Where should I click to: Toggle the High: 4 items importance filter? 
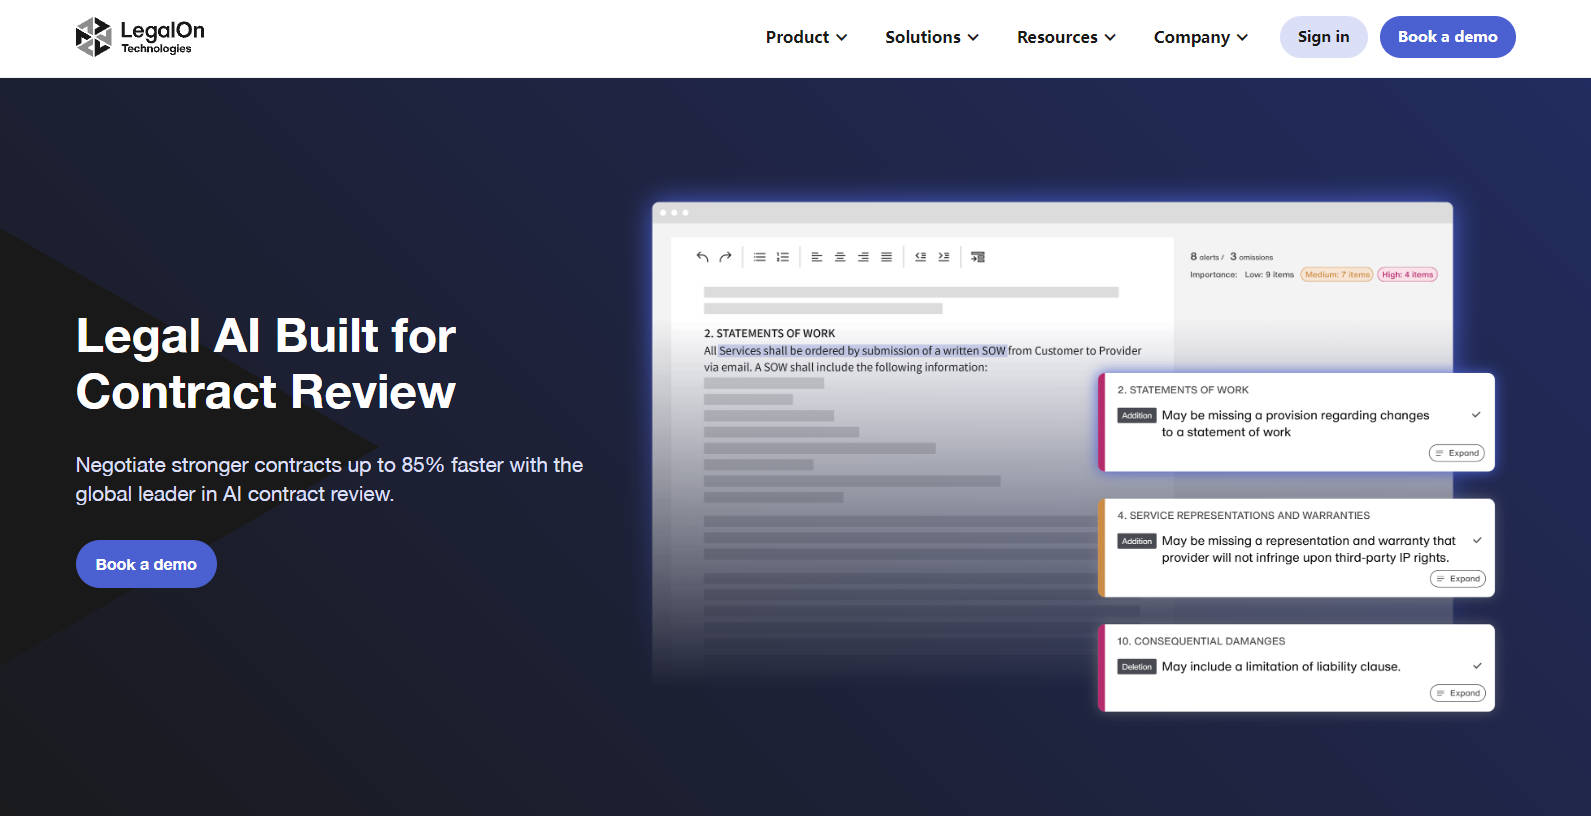coord(1407,274)
